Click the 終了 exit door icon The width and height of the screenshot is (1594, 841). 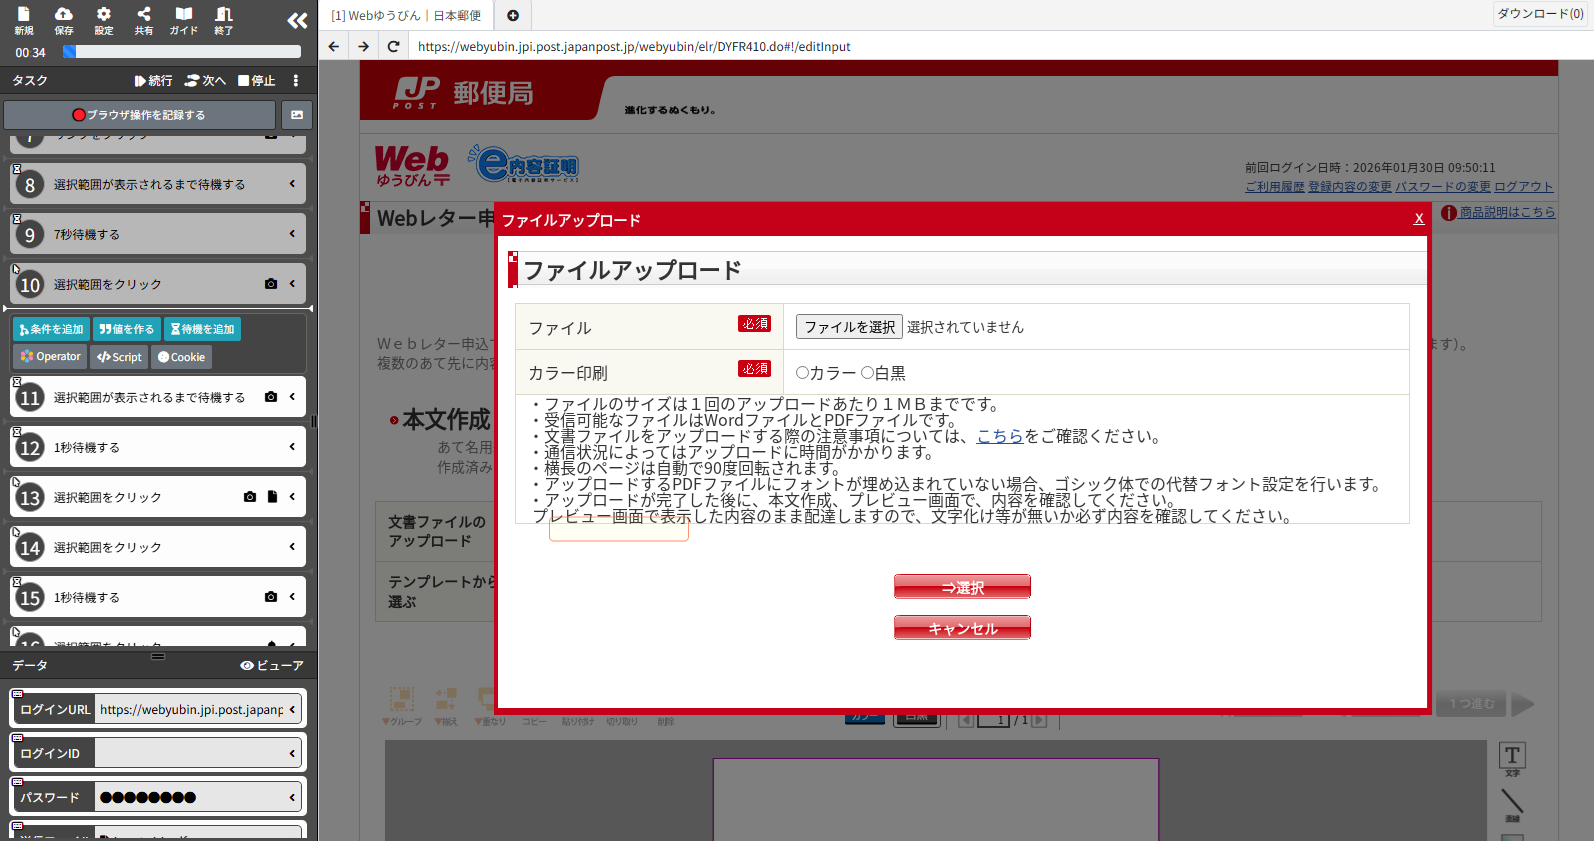click(x=224, y=20)
